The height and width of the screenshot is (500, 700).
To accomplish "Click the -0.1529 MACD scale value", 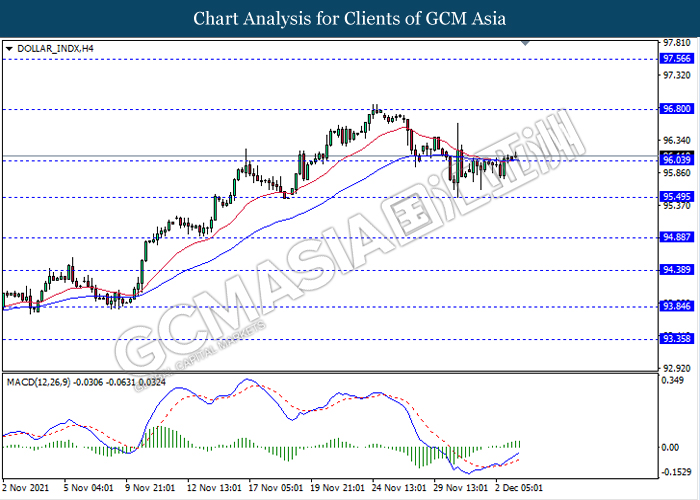I will pos(676,472).
